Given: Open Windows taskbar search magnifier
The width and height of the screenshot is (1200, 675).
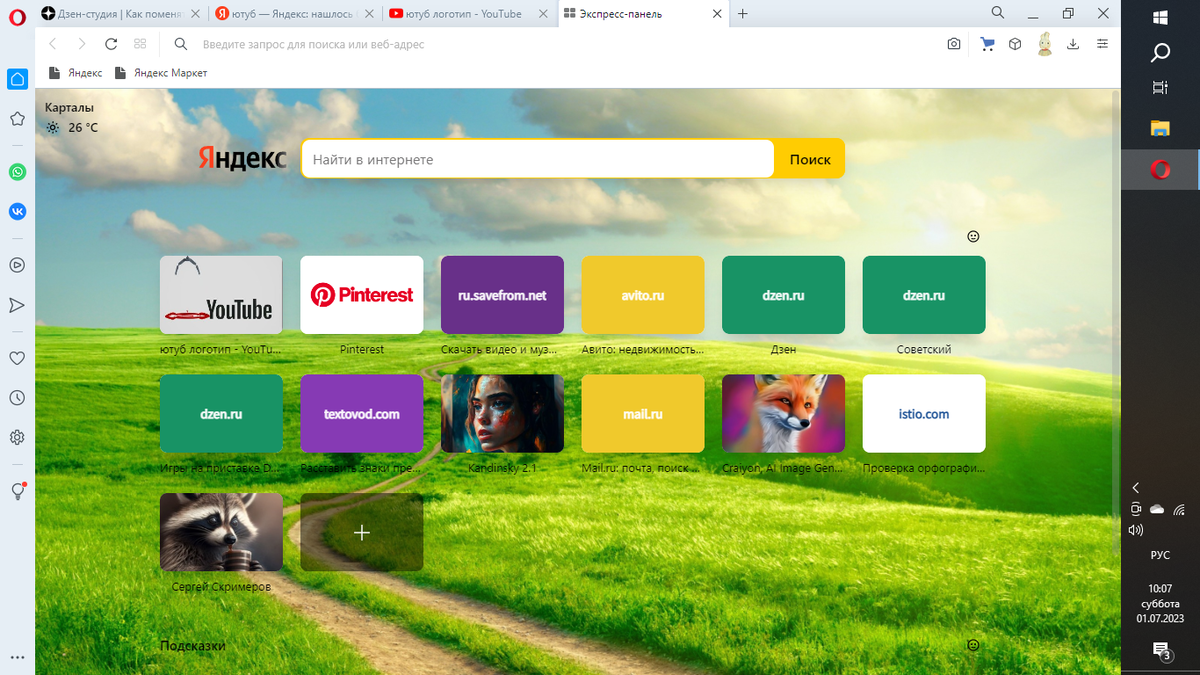Looking at the screenshot, I should pos(1160,52).
